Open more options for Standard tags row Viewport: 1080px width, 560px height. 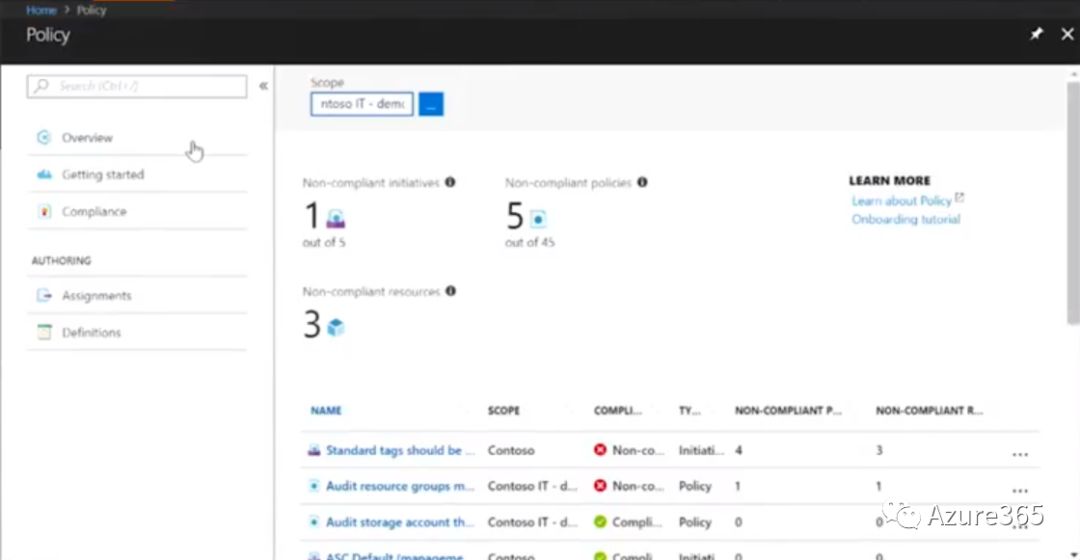click(1019, 452)
